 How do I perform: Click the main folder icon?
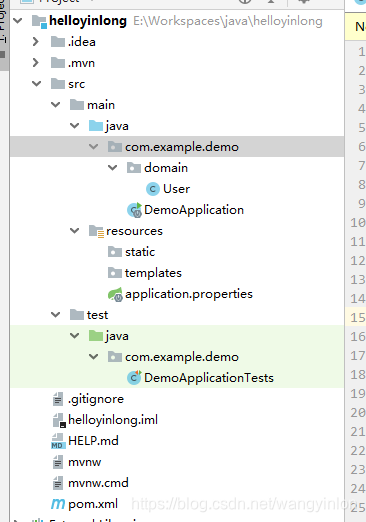pyautogui.click(x=77, y=105)
